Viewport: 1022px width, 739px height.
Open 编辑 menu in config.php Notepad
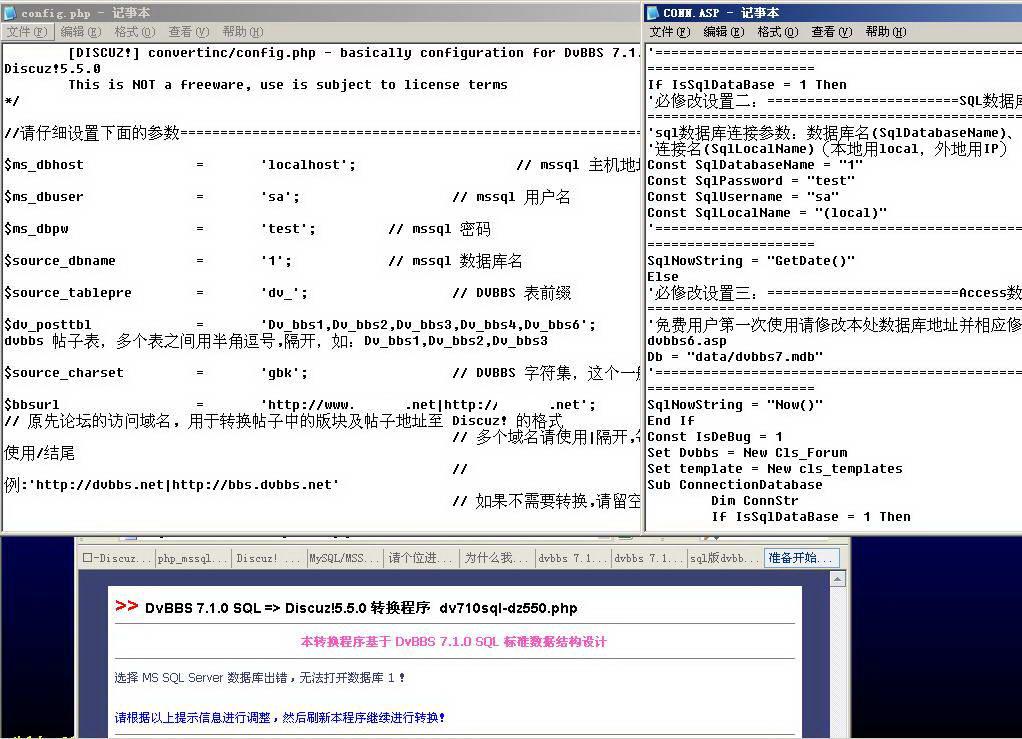tap(80, 32)
